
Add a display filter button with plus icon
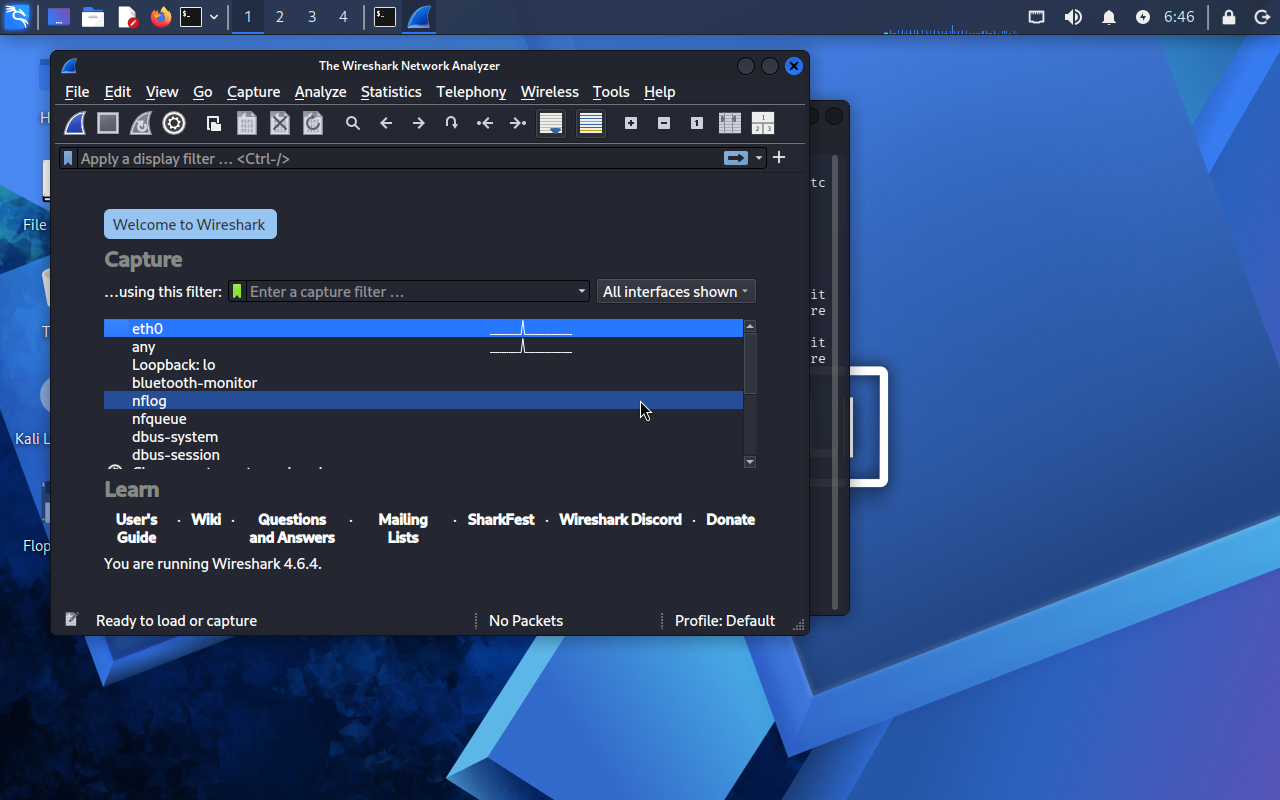point(779,157)
